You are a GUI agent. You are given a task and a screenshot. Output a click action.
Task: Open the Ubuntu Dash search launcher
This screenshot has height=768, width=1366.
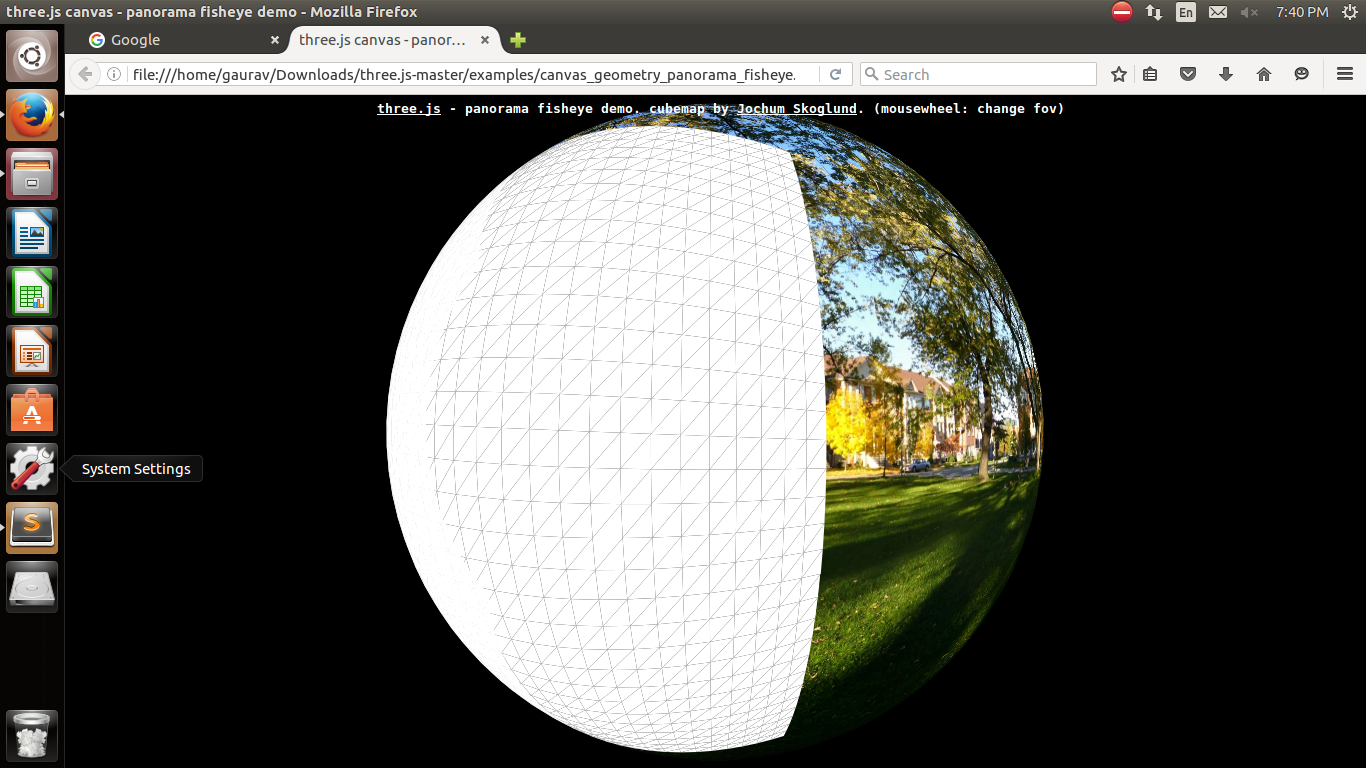[32, 56]
